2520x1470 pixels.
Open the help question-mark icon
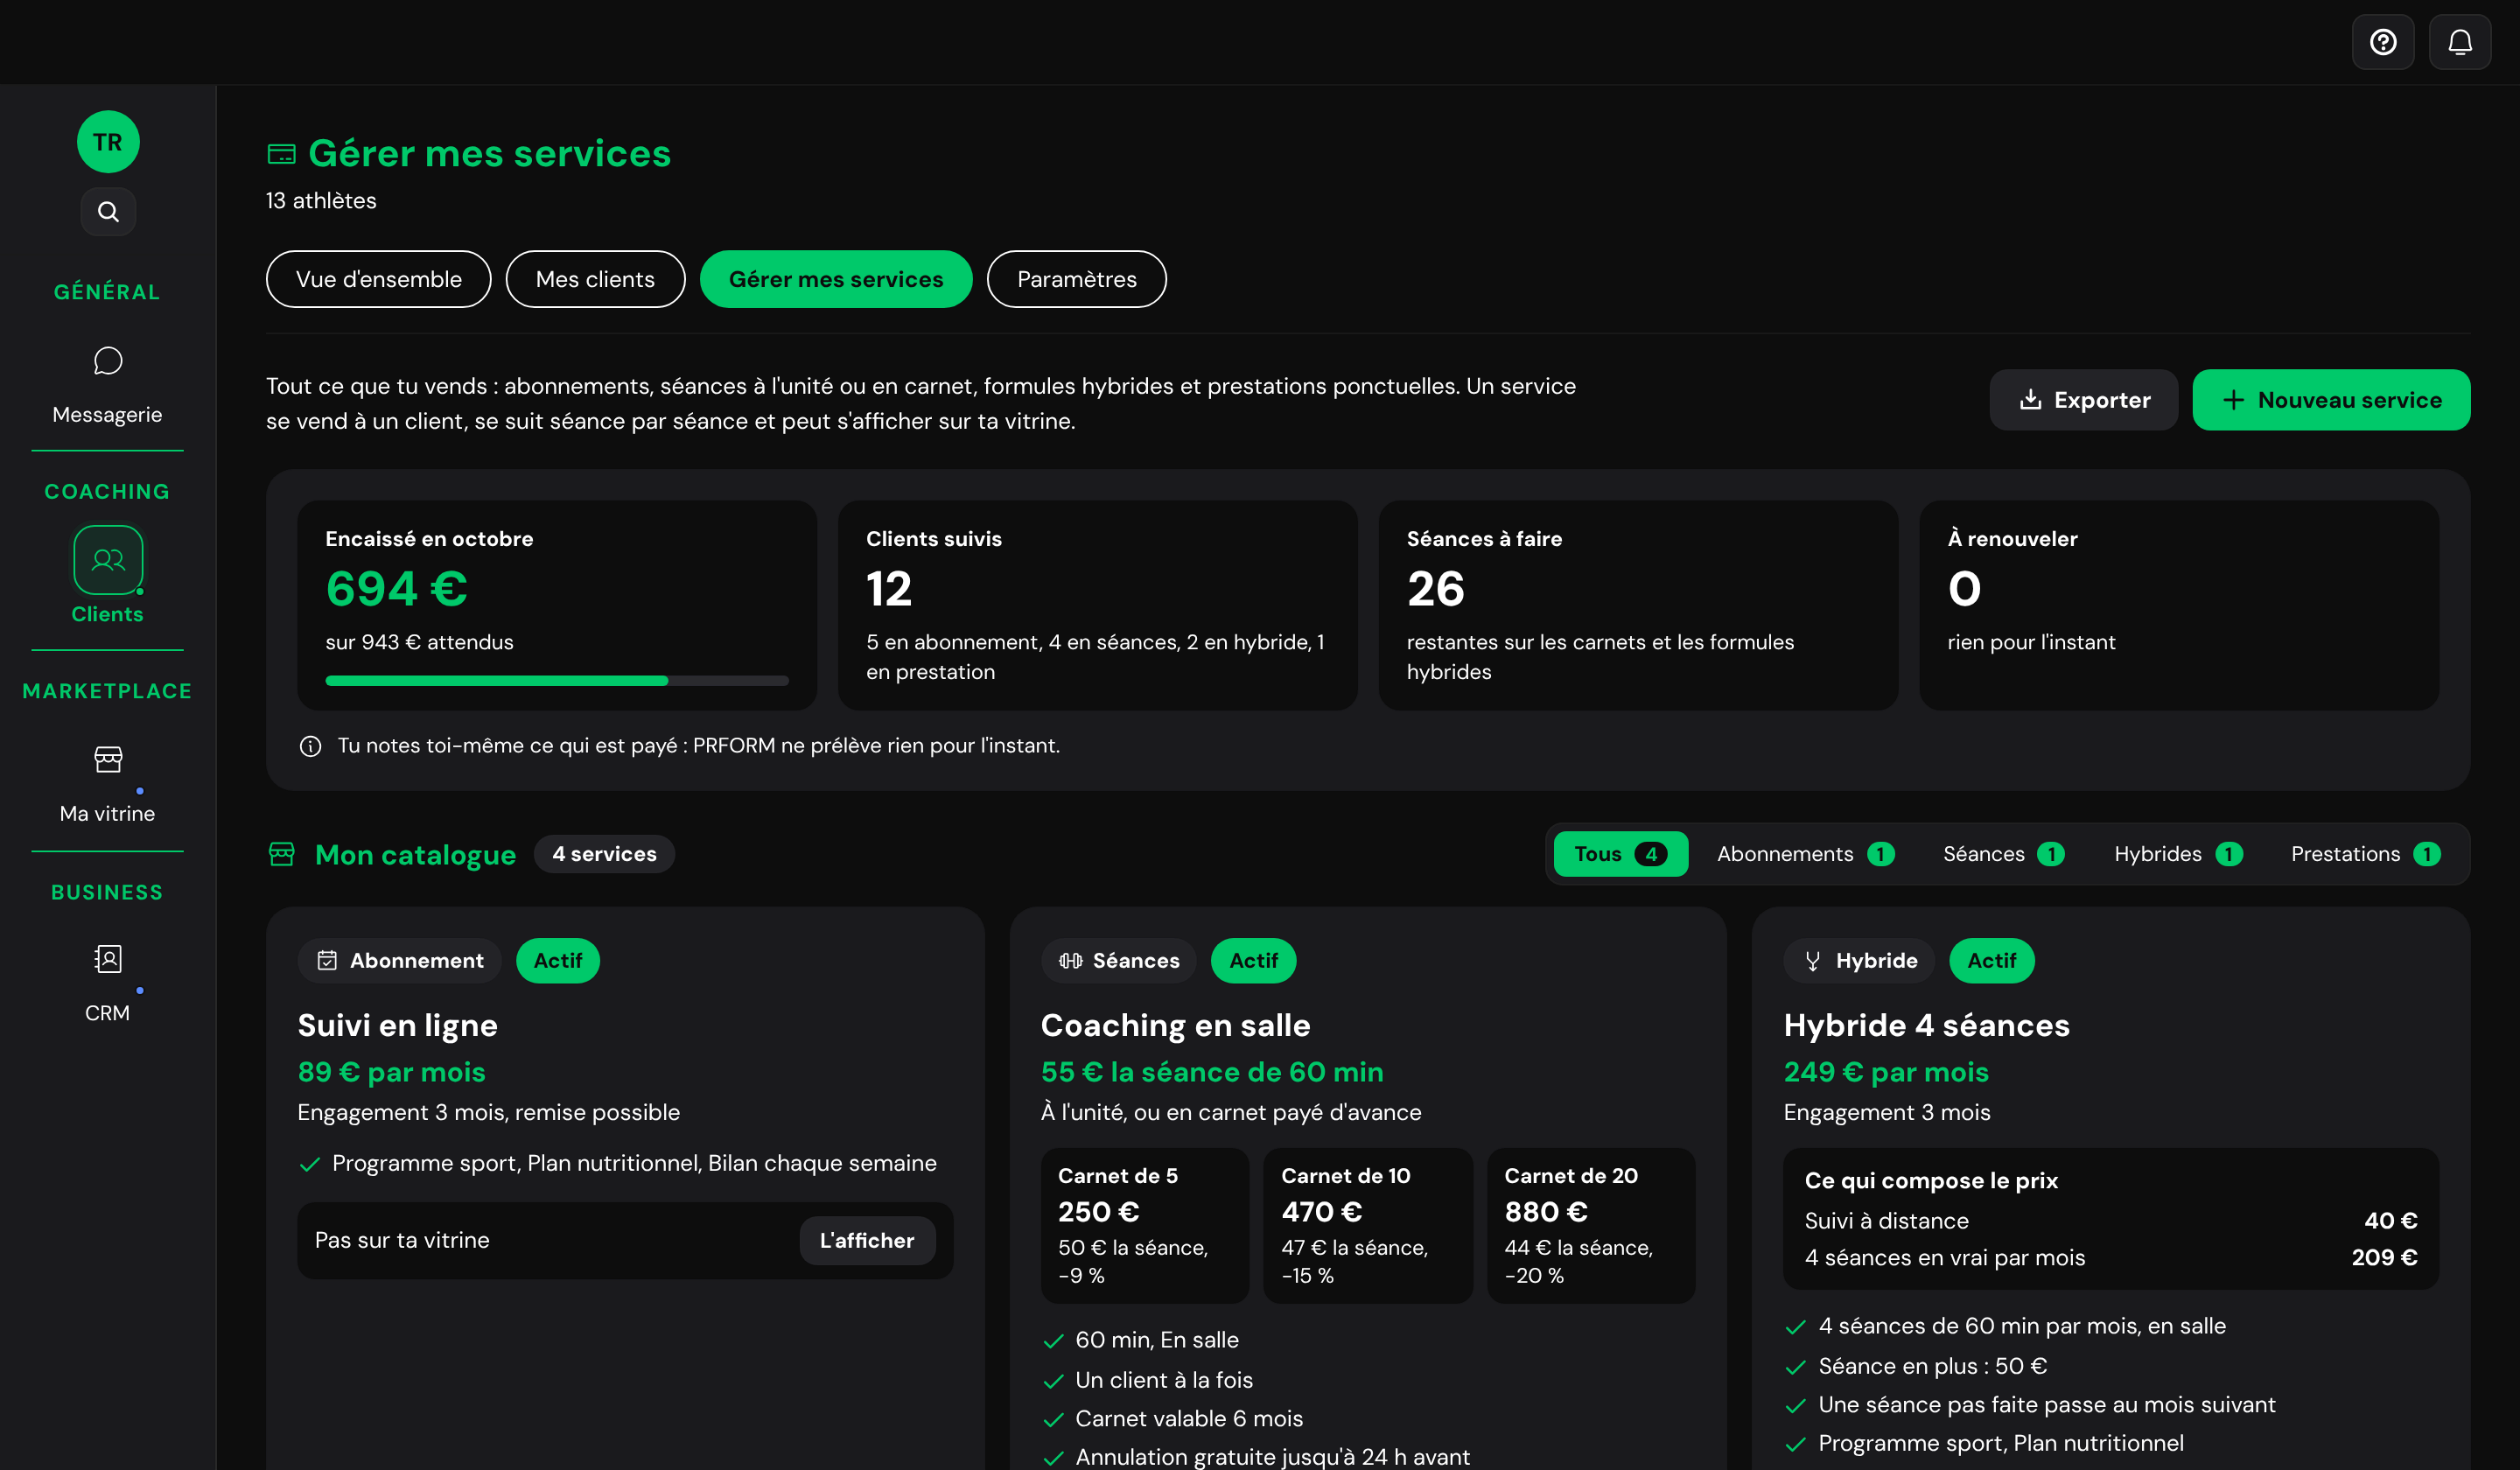[2382, 42]
